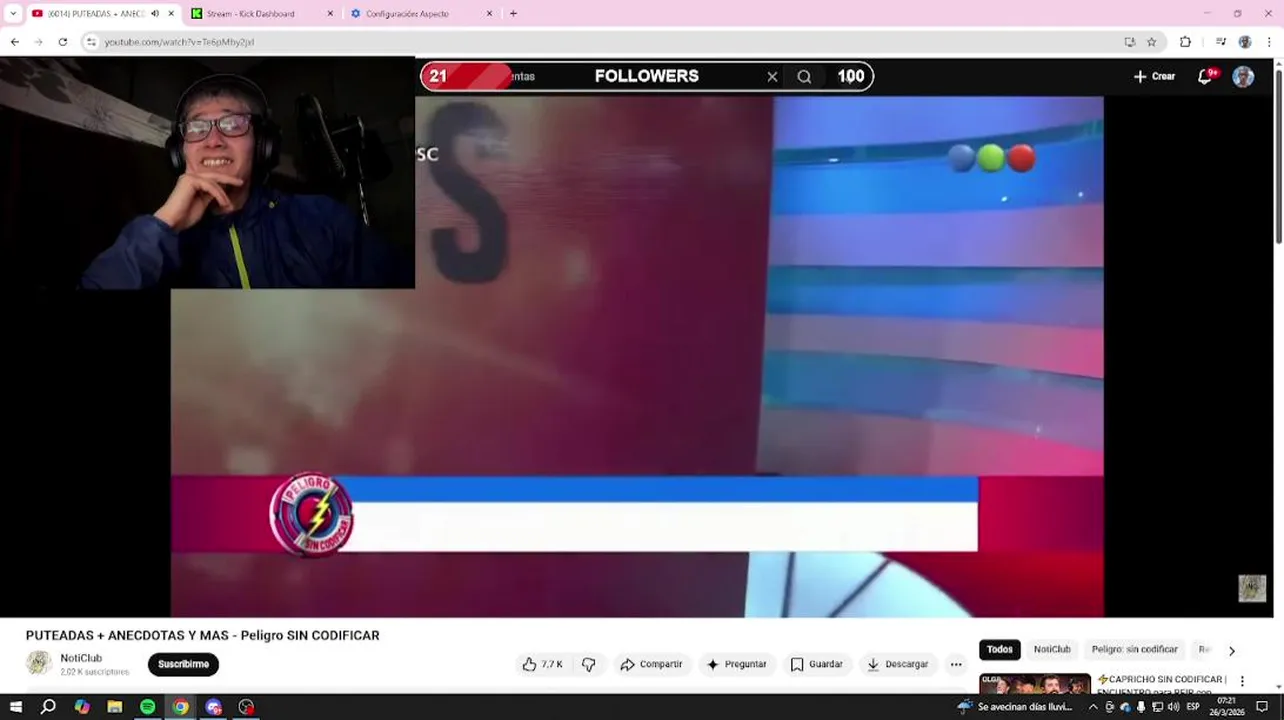Select the NotiClub filter chip
The width and height of the screenshot is (1284, 720).
[x=1052, y=649]
